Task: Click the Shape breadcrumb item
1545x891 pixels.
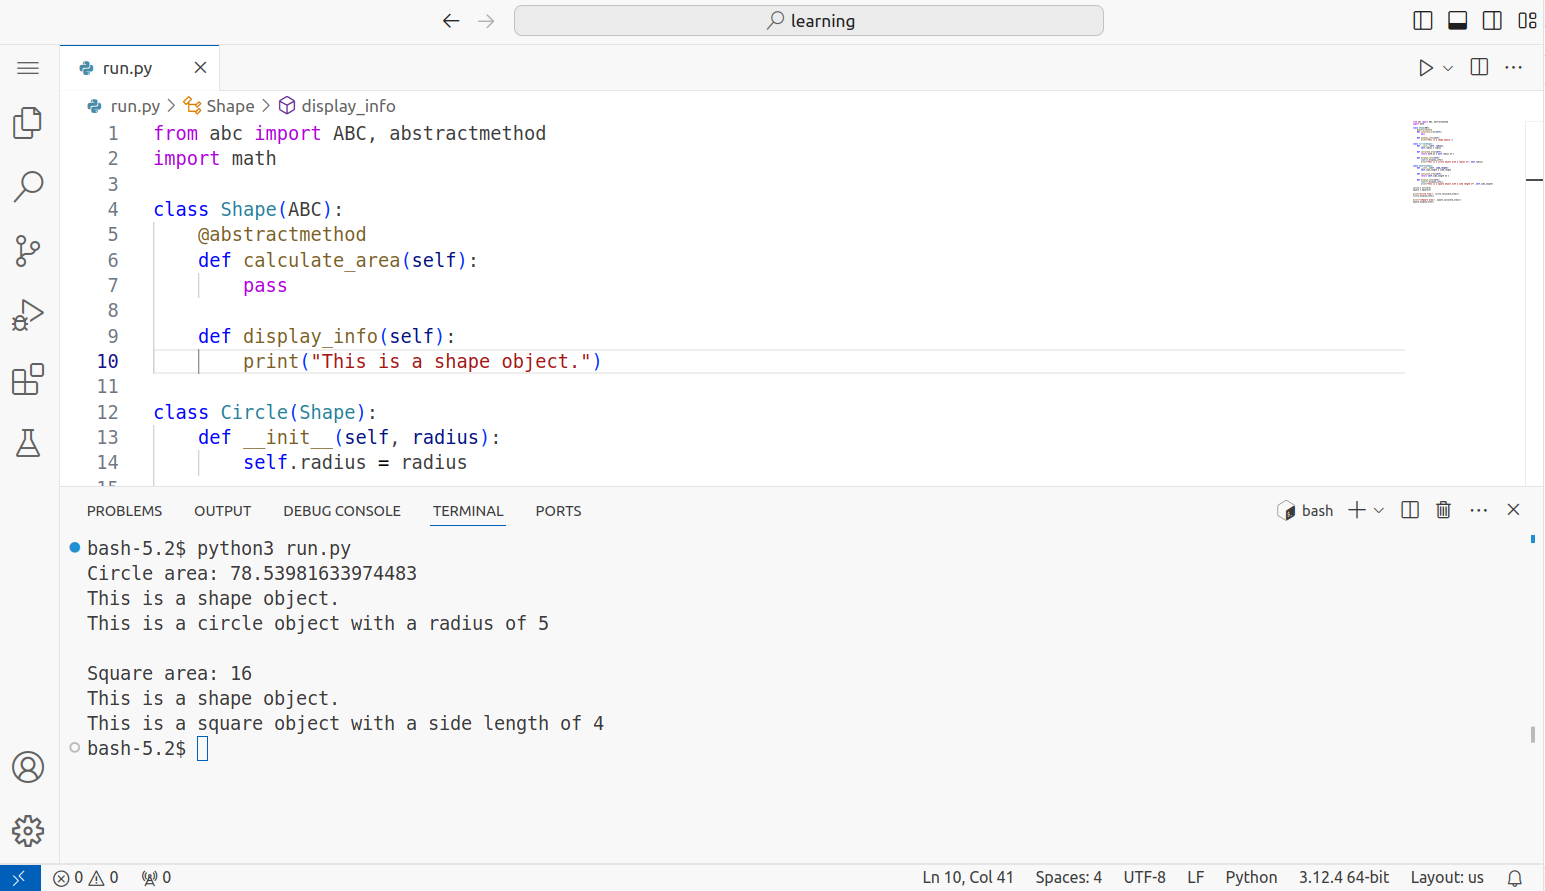Action: click(230, 106)
